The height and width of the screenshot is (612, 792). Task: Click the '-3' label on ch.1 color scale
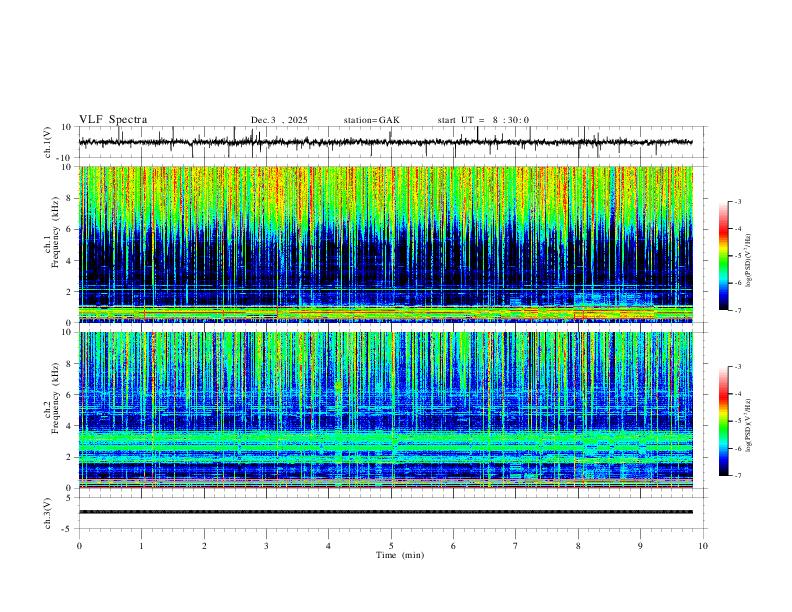click(x=737, y=201)
